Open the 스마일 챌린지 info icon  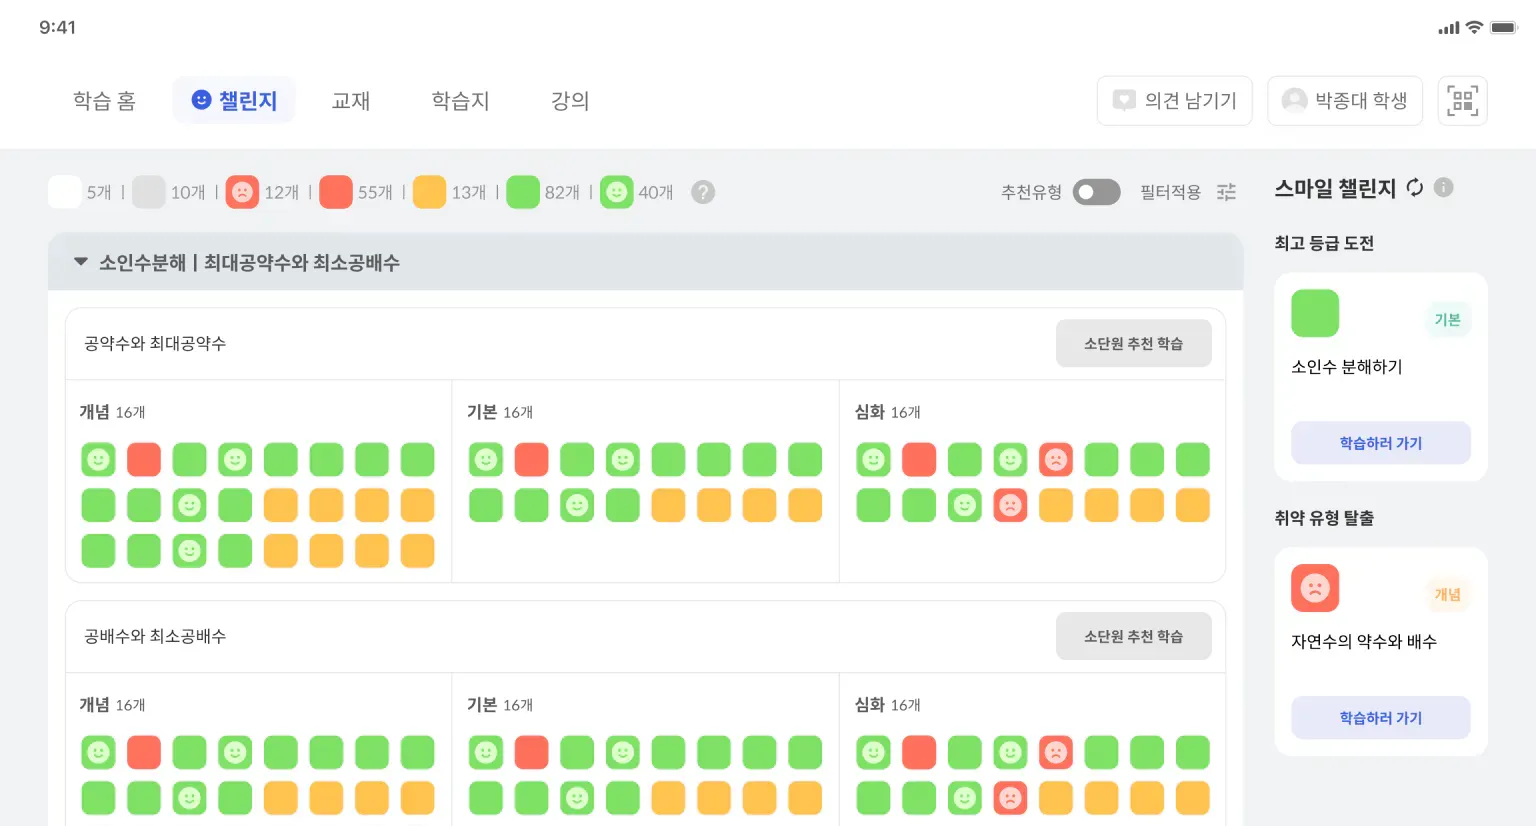[1444, 187]
